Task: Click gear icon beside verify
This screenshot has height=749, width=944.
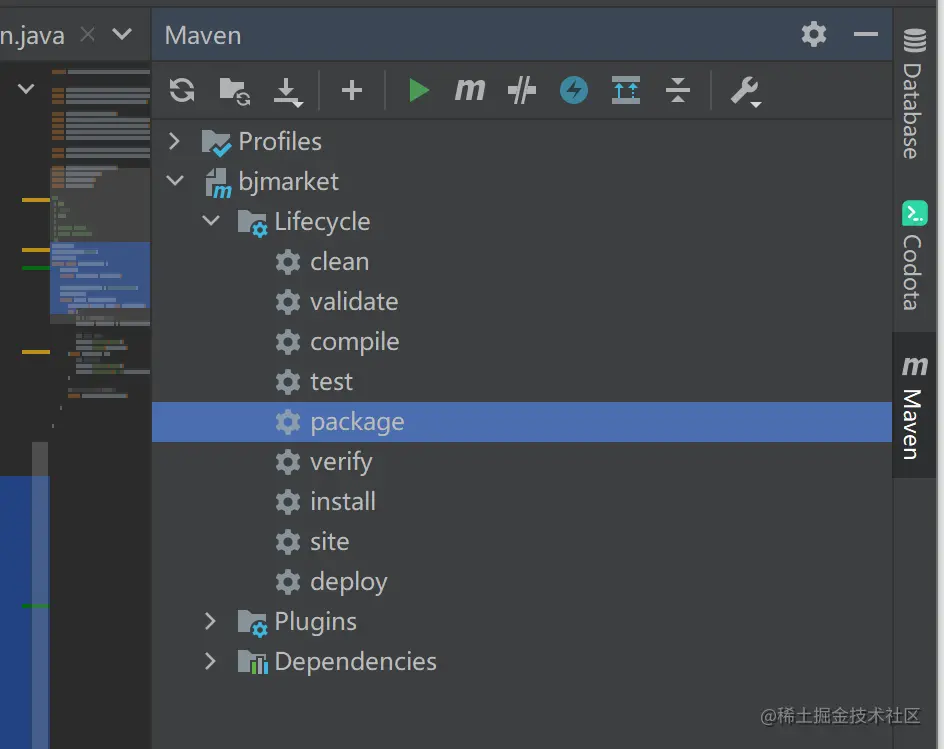Action: pos(288,462)
